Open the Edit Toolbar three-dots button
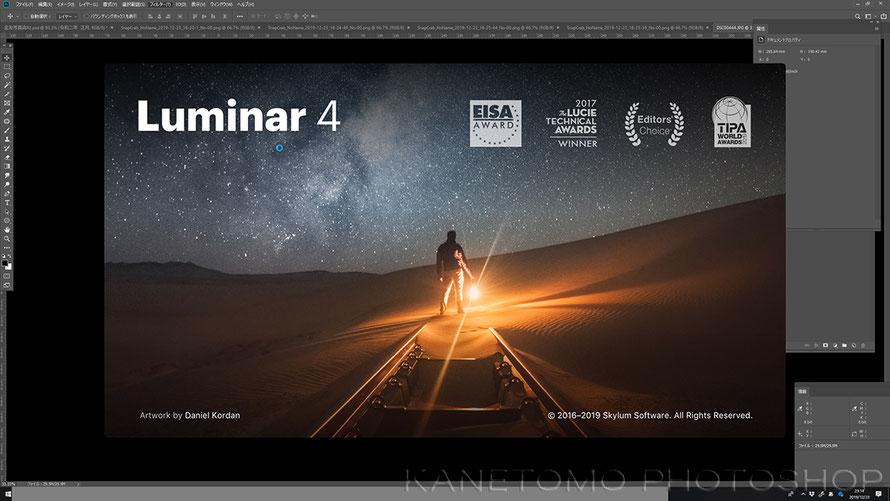Image resolution: width=890 pixels, height=501 pixels. (x=7, y=248)
